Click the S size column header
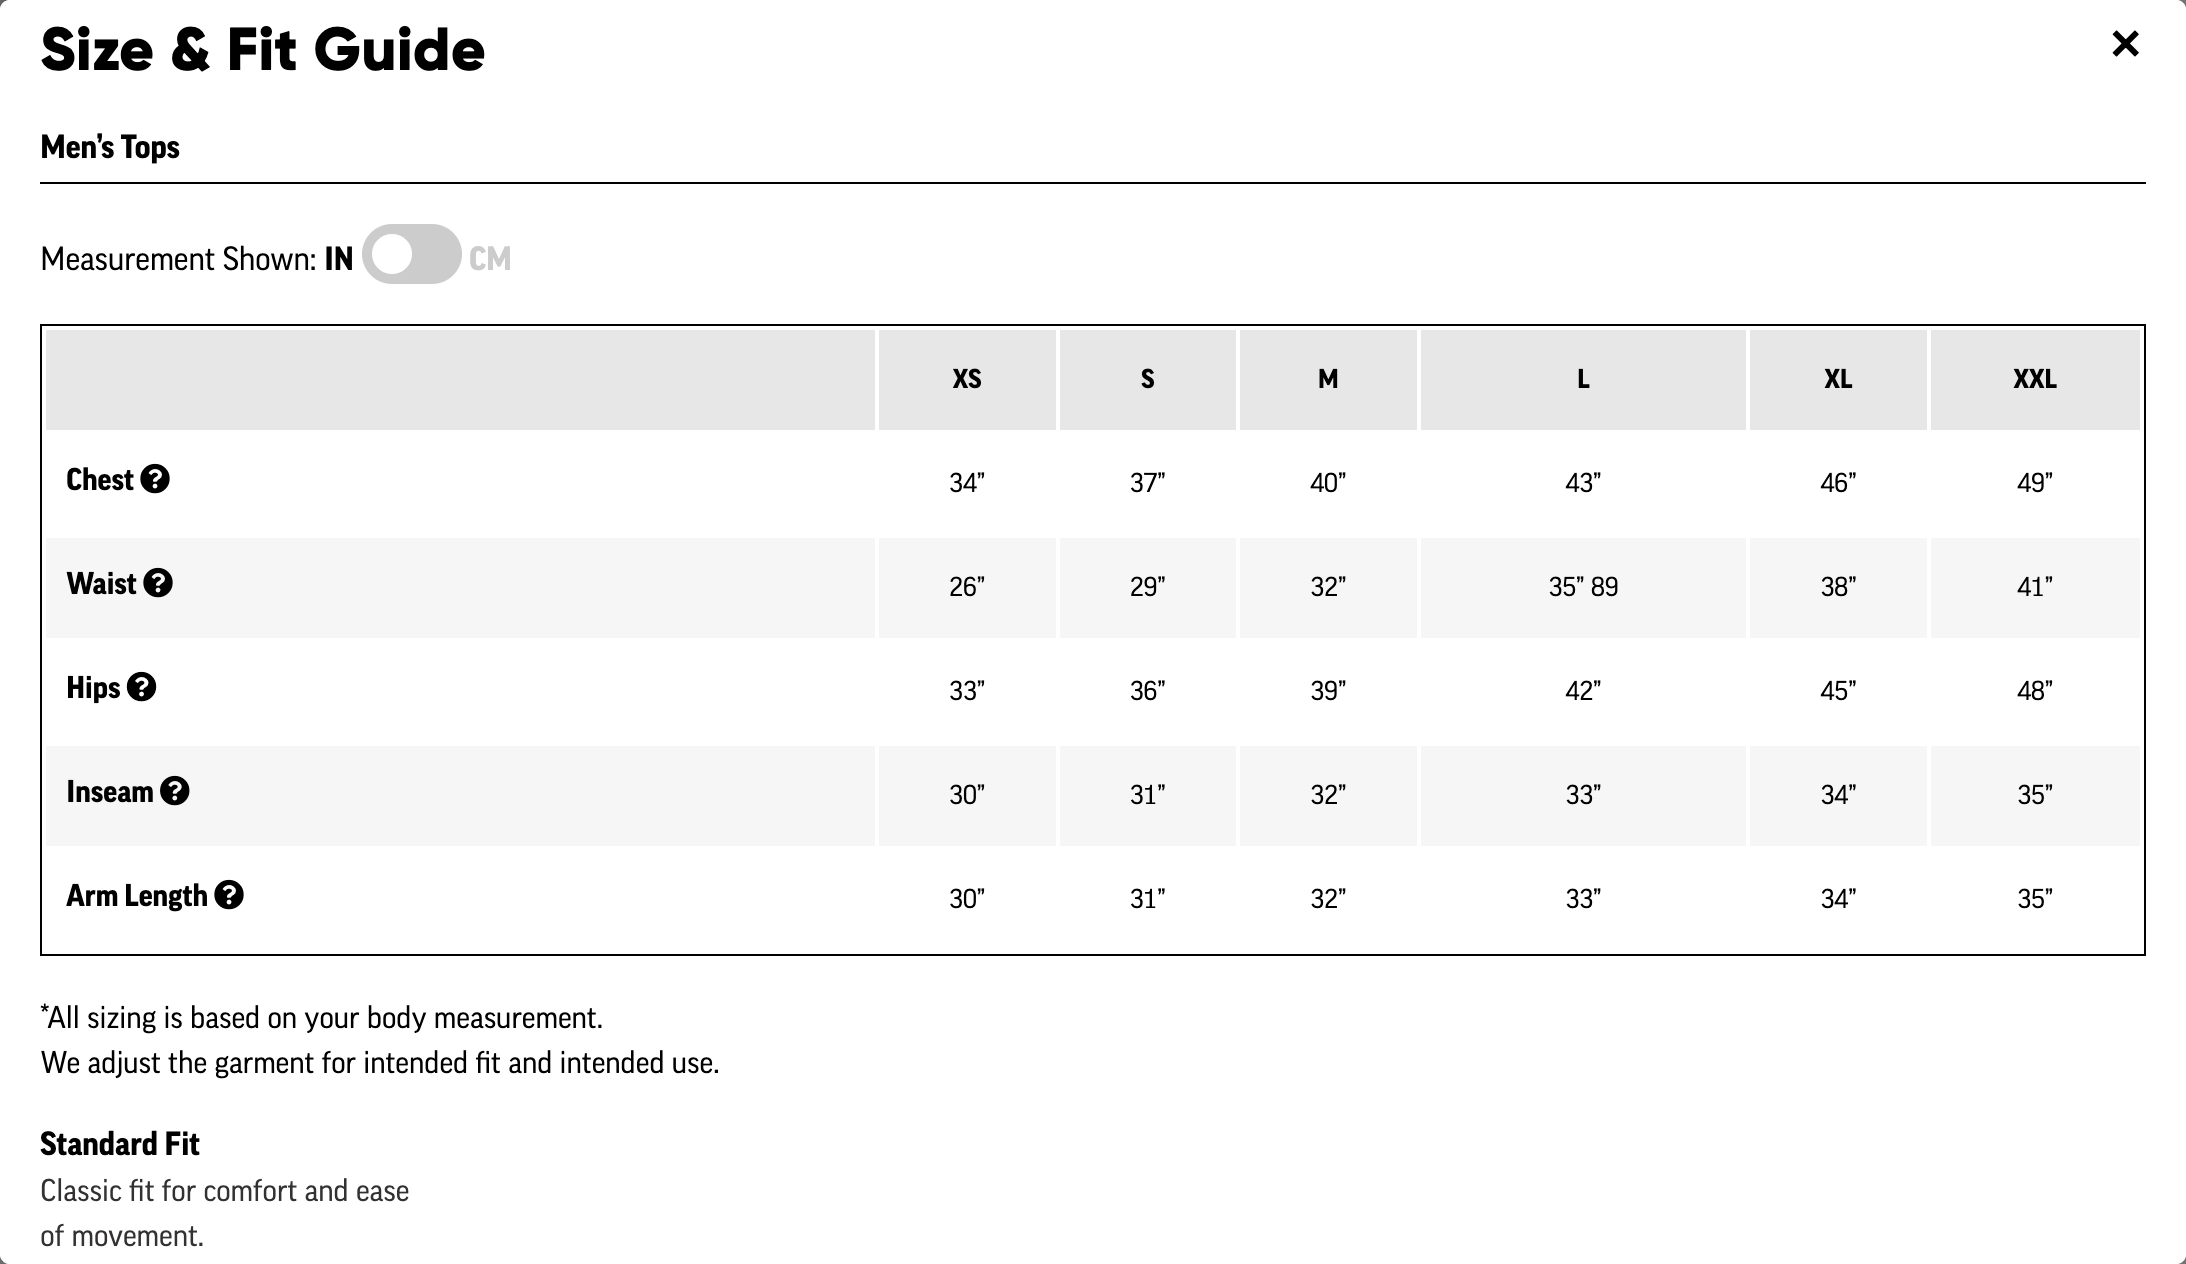 pyautogui.click(x=1148, y=380)
